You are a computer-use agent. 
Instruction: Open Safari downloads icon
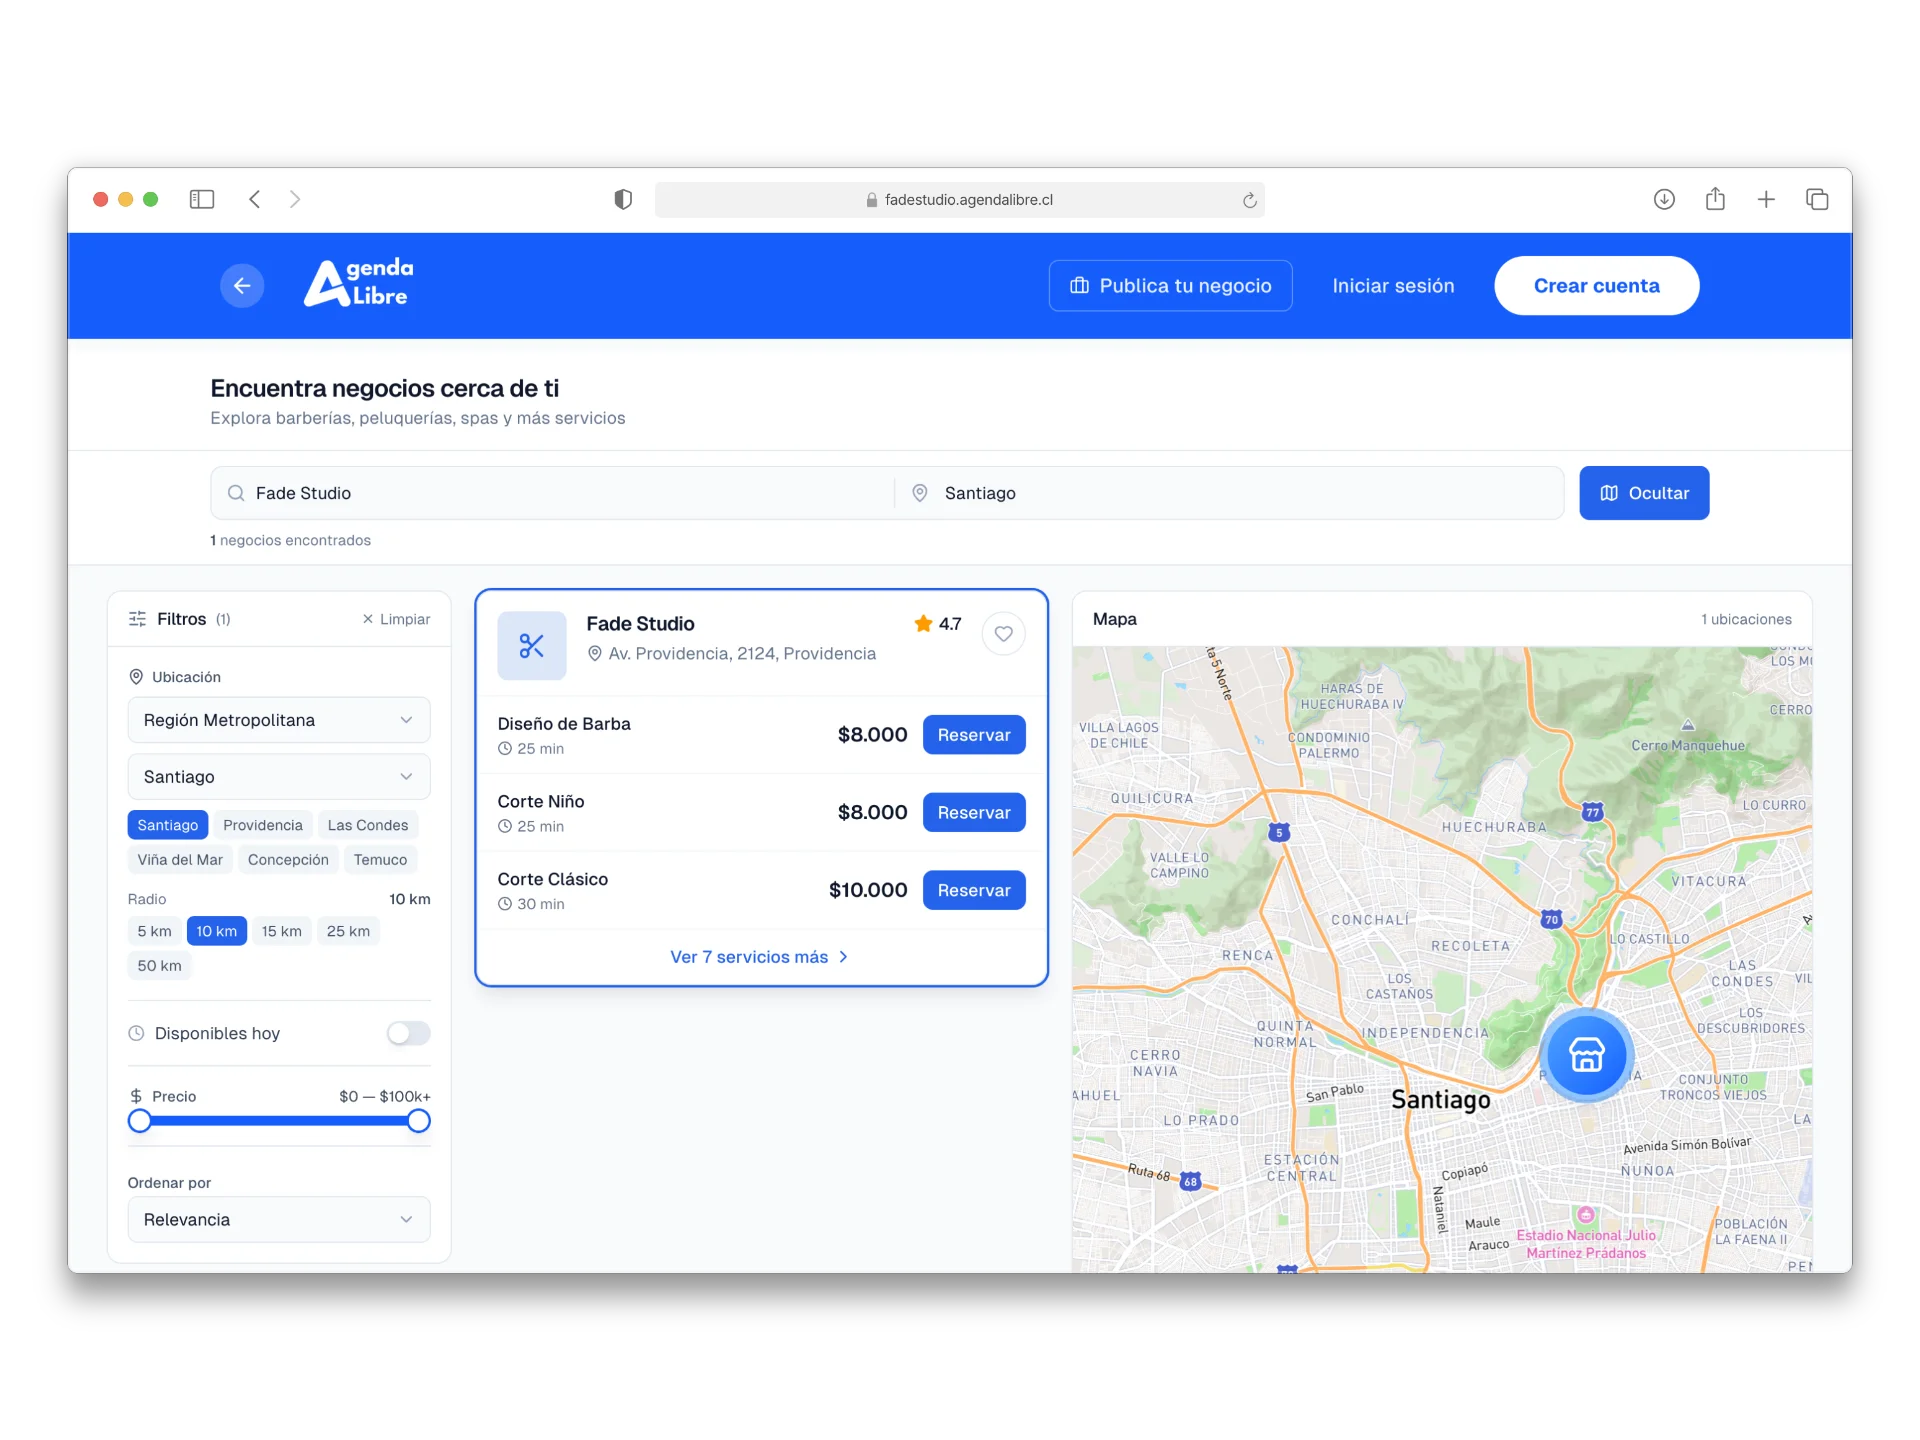coord(1664,199)
